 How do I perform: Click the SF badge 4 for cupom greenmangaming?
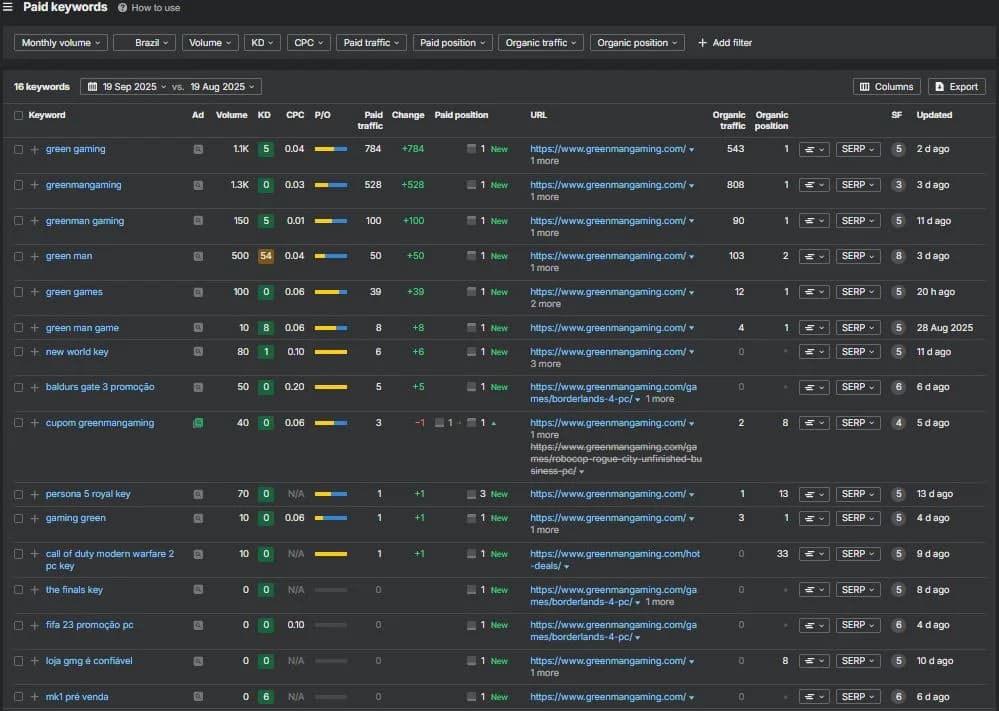(x=898, y=423)
